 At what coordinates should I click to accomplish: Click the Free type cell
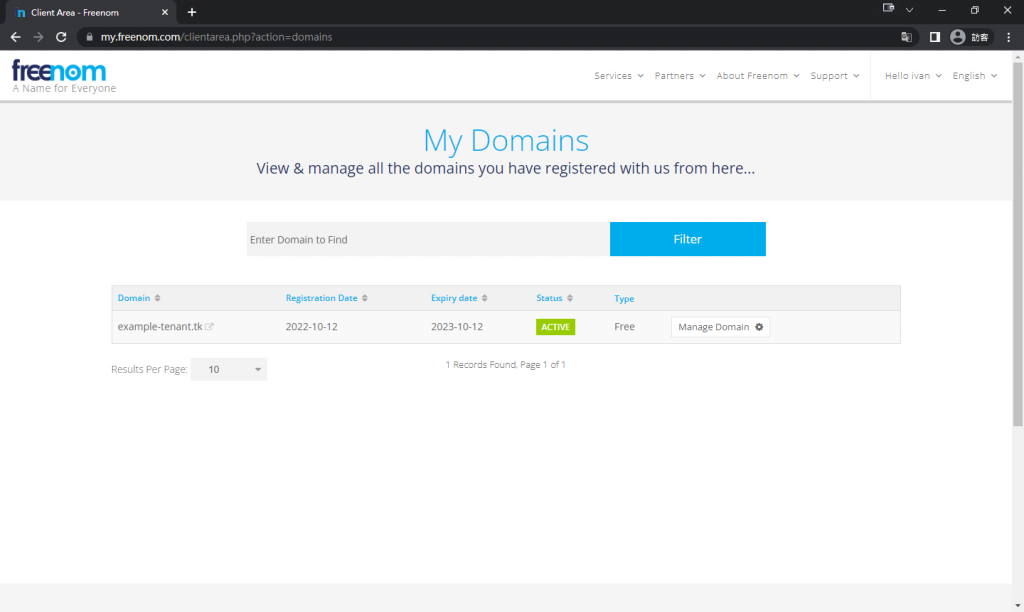pyautogui.click(x=624, y=327)
